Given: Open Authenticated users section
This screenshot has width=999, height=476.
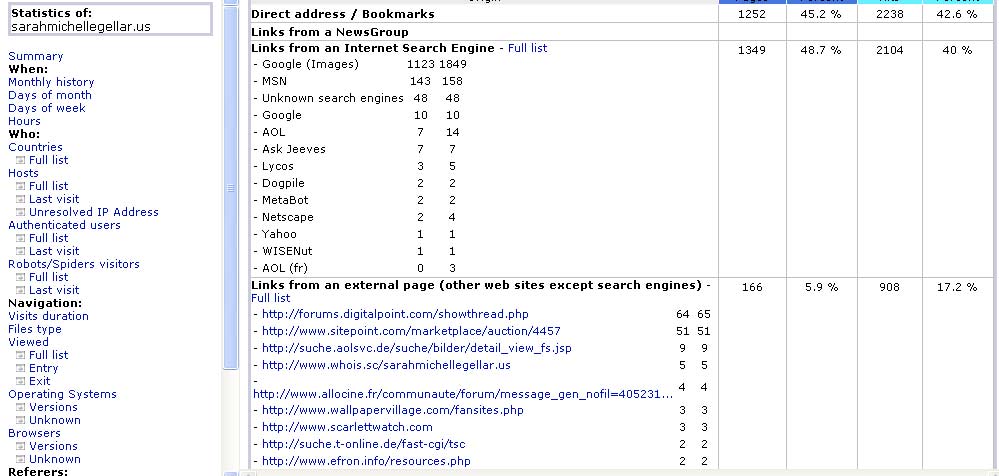Looking at the screenshot, I should (64, 225).
